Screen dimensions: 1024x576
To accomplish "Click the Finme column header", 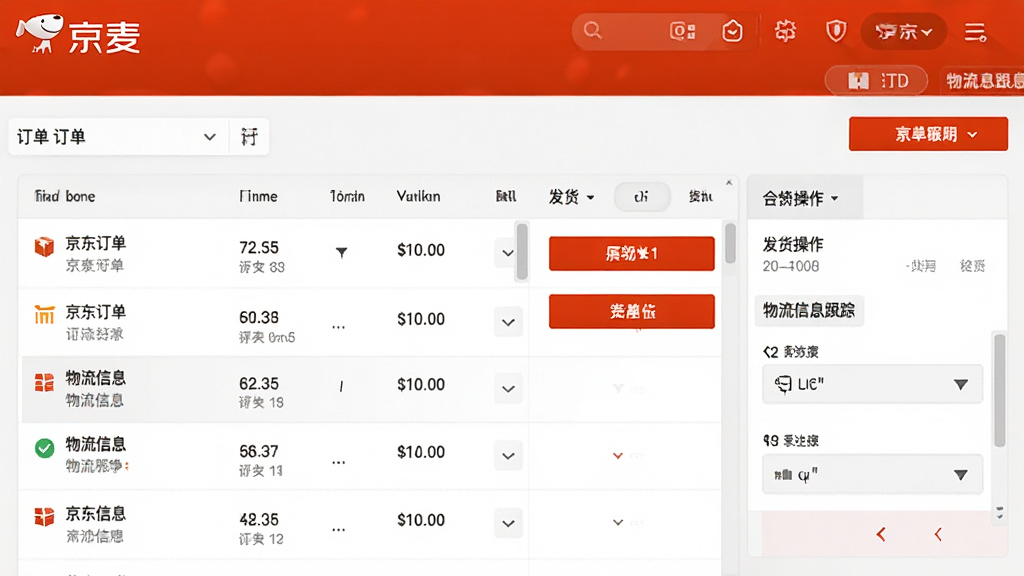I will (x=258, y=197).
